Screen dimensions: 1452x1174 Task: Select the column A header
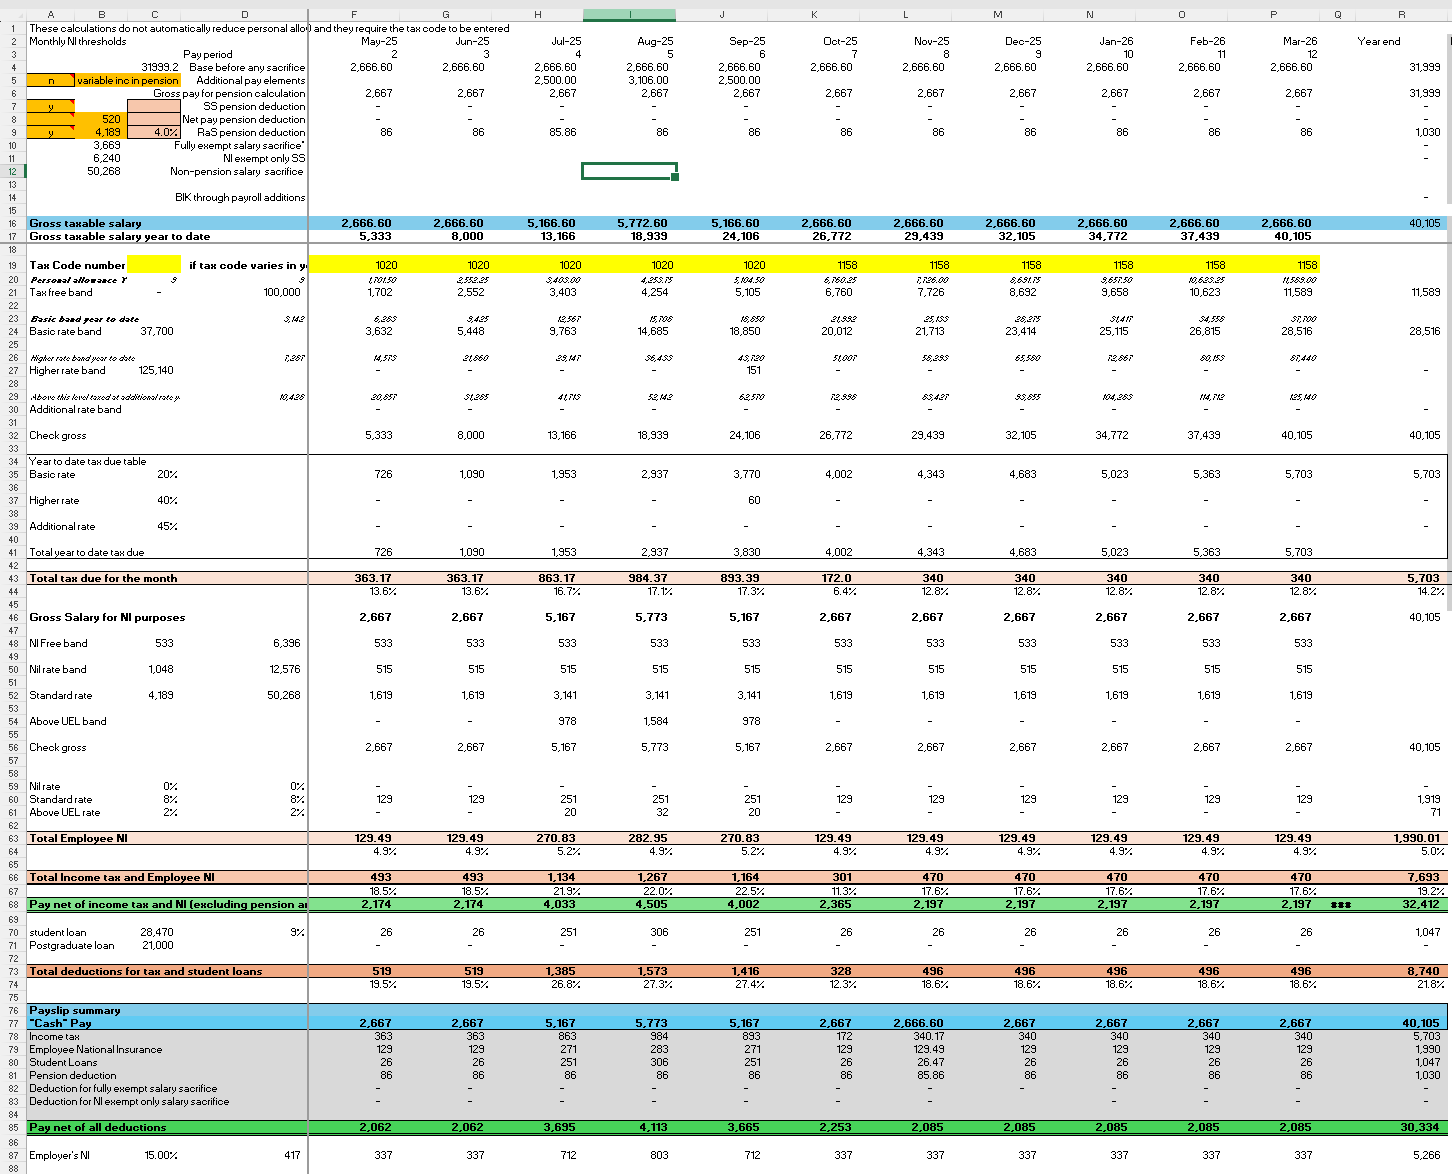pos(50,14)
